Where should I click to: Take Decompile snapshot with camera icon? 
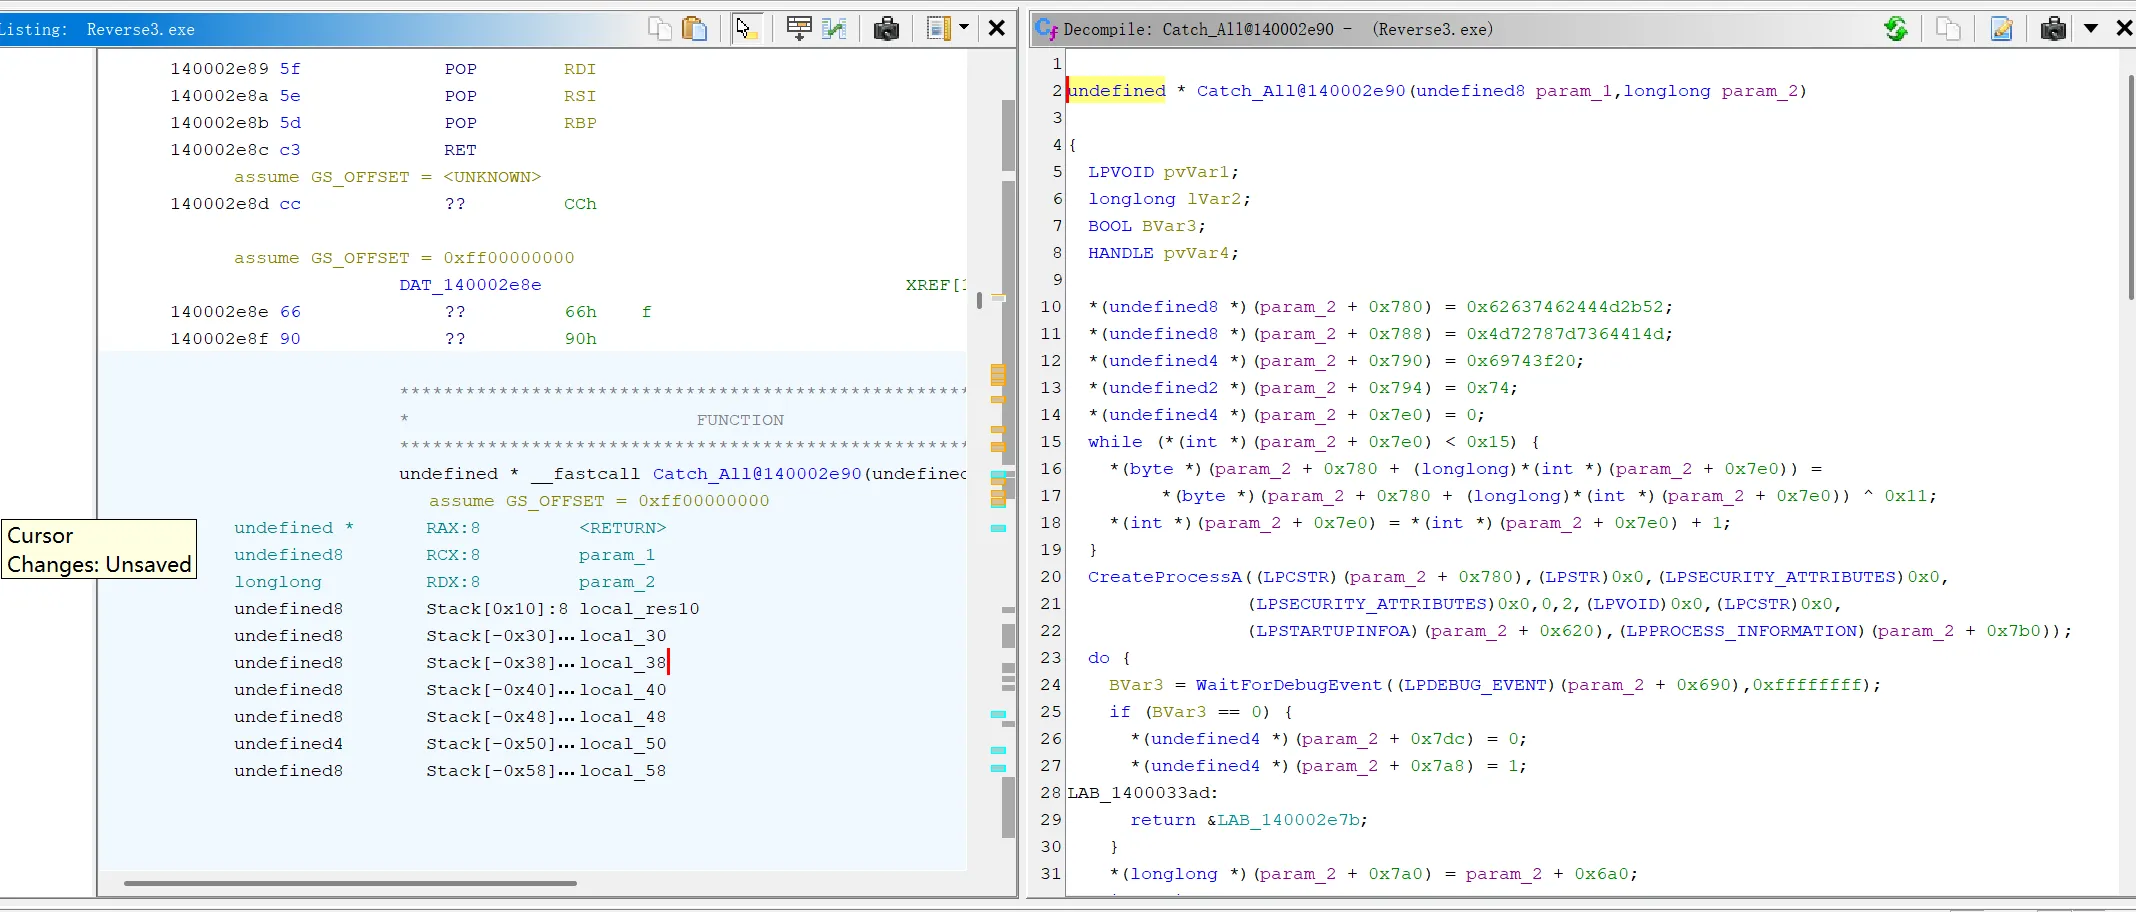click(2053, 28)
